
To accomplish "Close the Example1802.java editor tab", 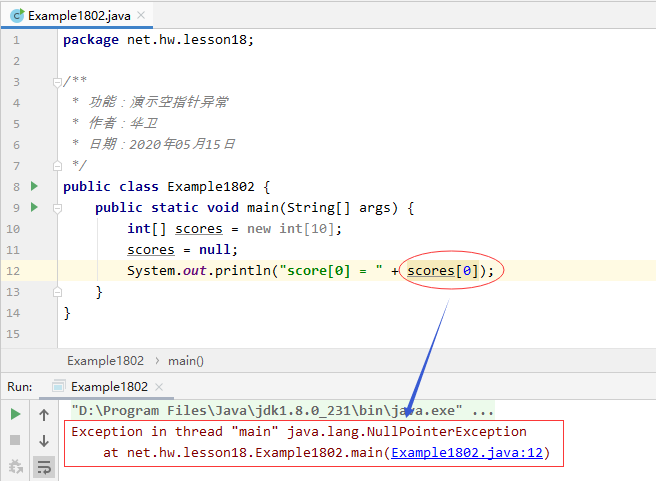I will point(141,15).
